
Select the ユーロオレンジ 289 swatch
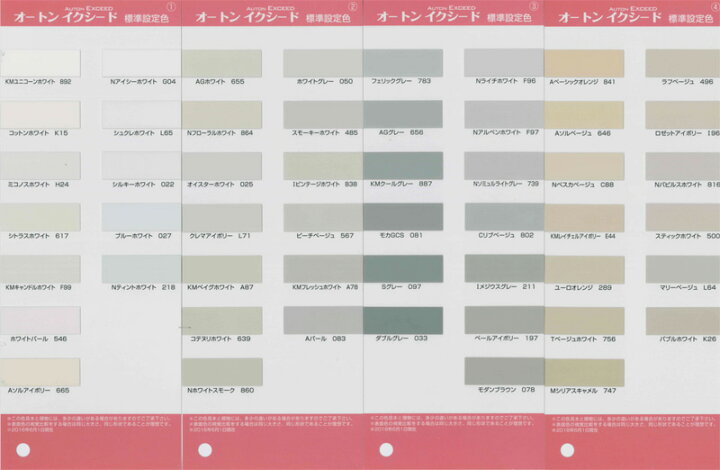[x=585, y=269]
